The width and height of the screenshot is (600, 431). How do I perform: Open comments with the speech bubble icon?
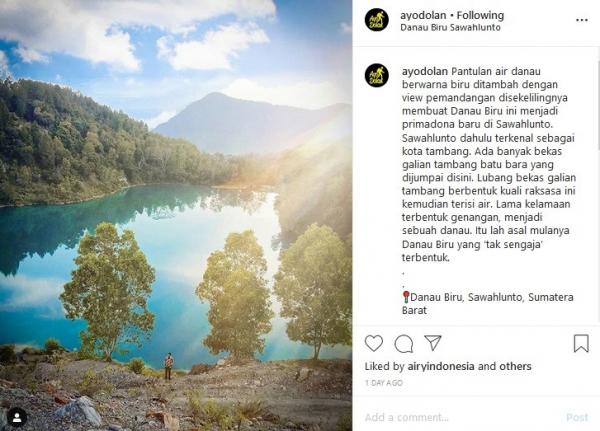403,343
